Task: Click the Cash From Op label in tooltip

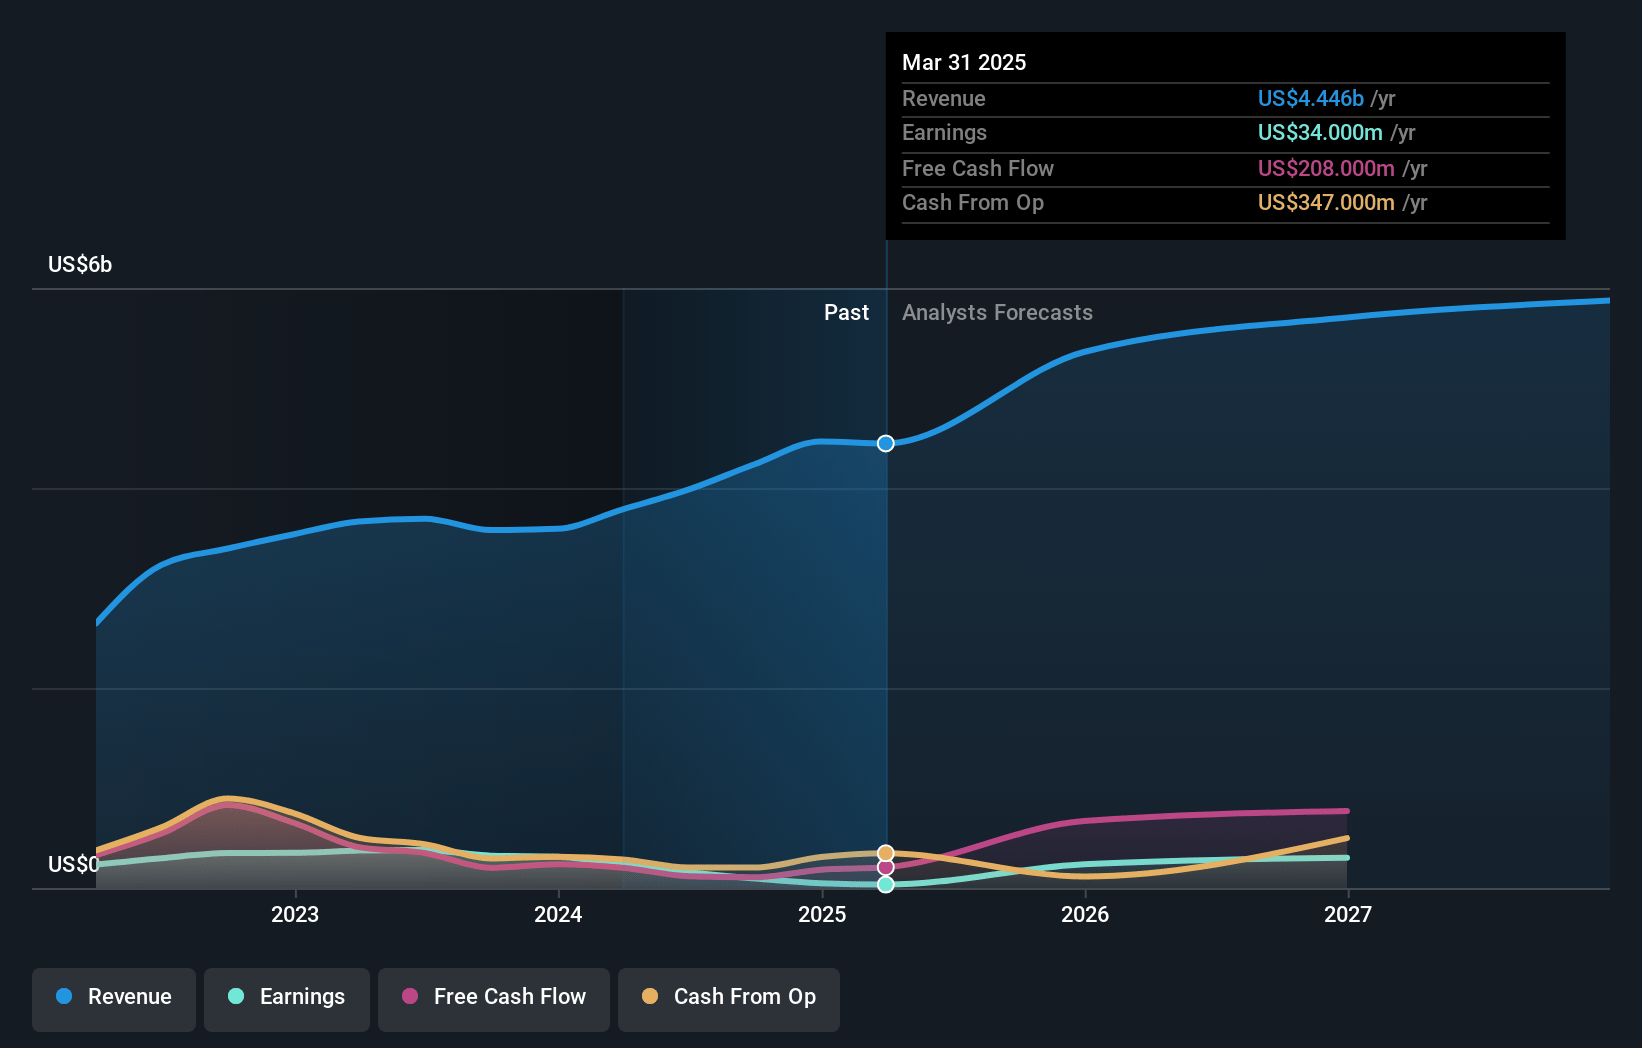Action: pos(973,202)
